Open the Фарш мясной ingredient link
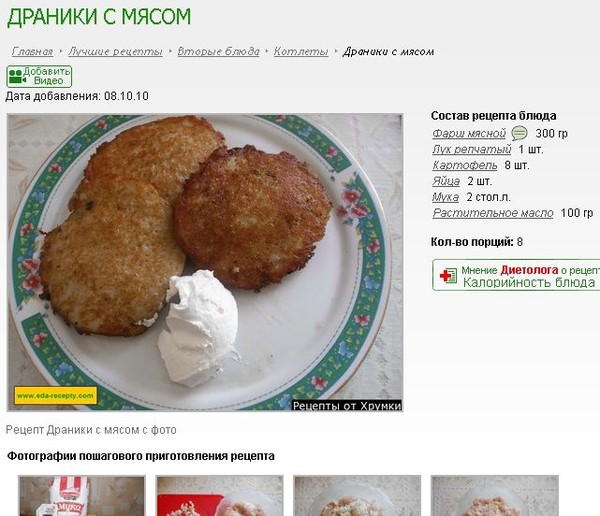Viewport: 600px width, 516px height. click(469, 134)
